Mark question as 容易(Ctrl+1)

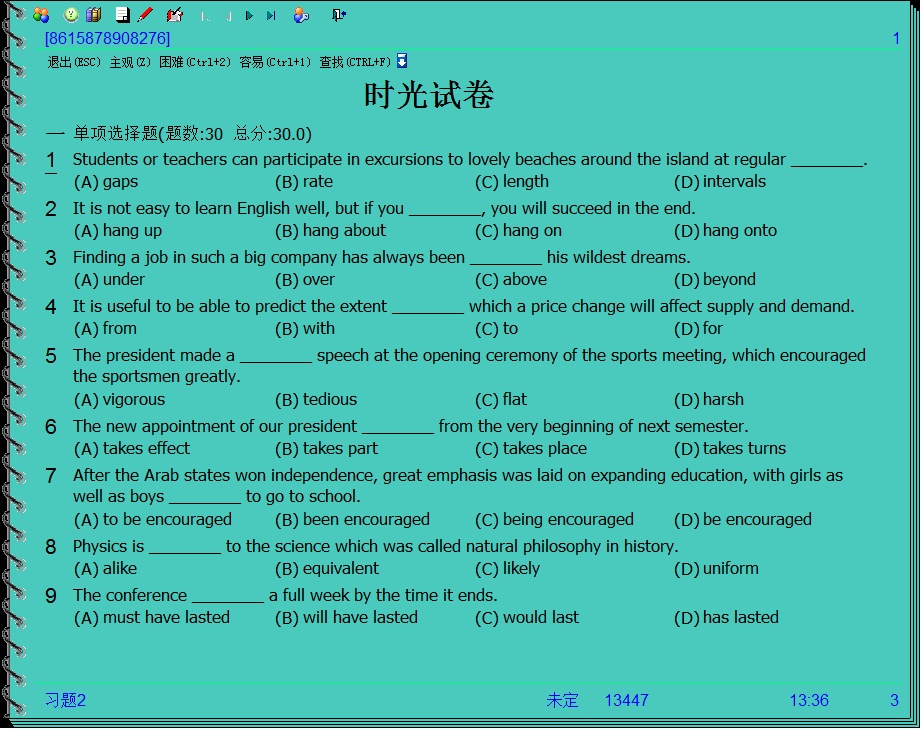coord(275,62)
